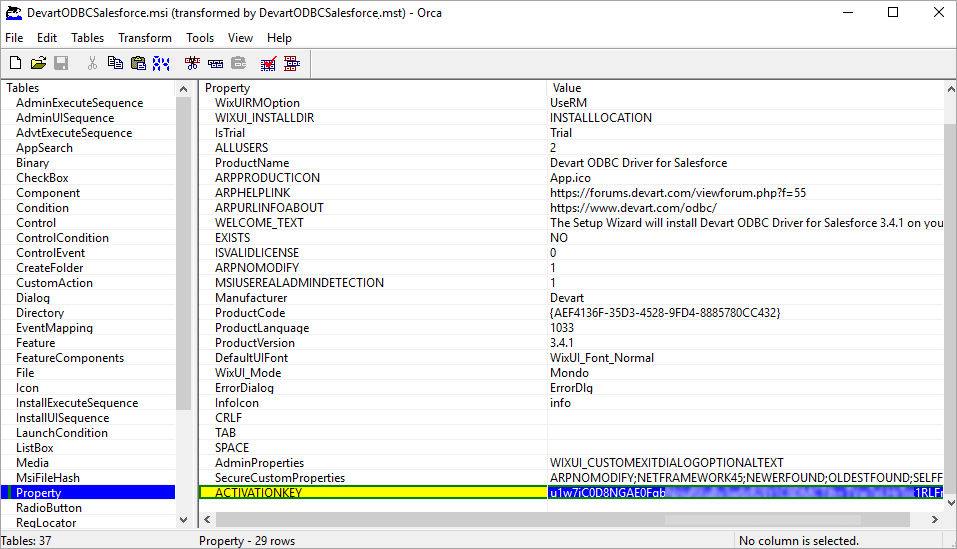
Task: Select the Feature table
Action: pos(35,343)
